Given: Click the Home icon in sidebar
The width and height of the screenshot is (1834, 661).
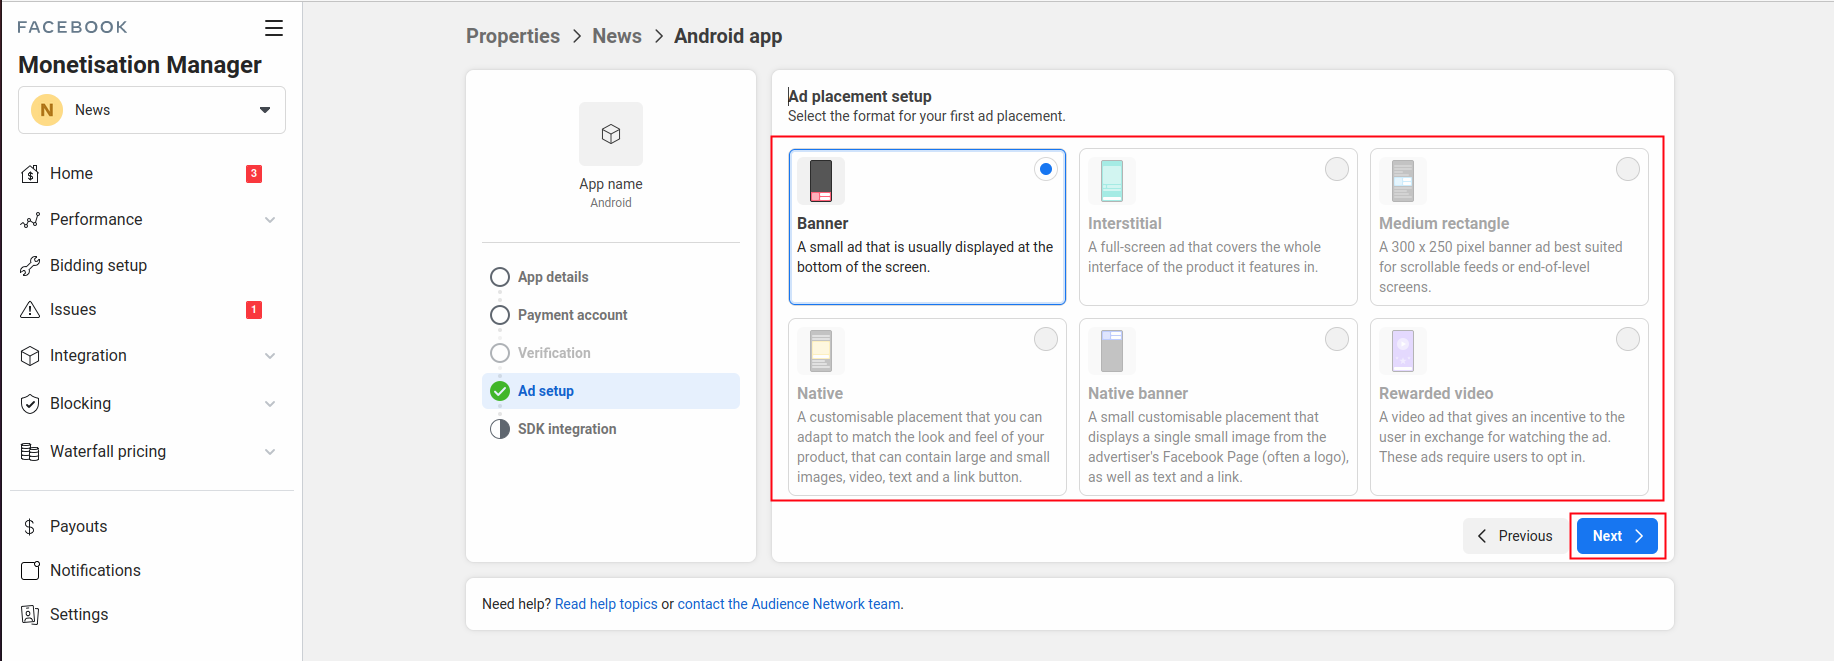Looking at the screenshot, I should coord(30,174).
